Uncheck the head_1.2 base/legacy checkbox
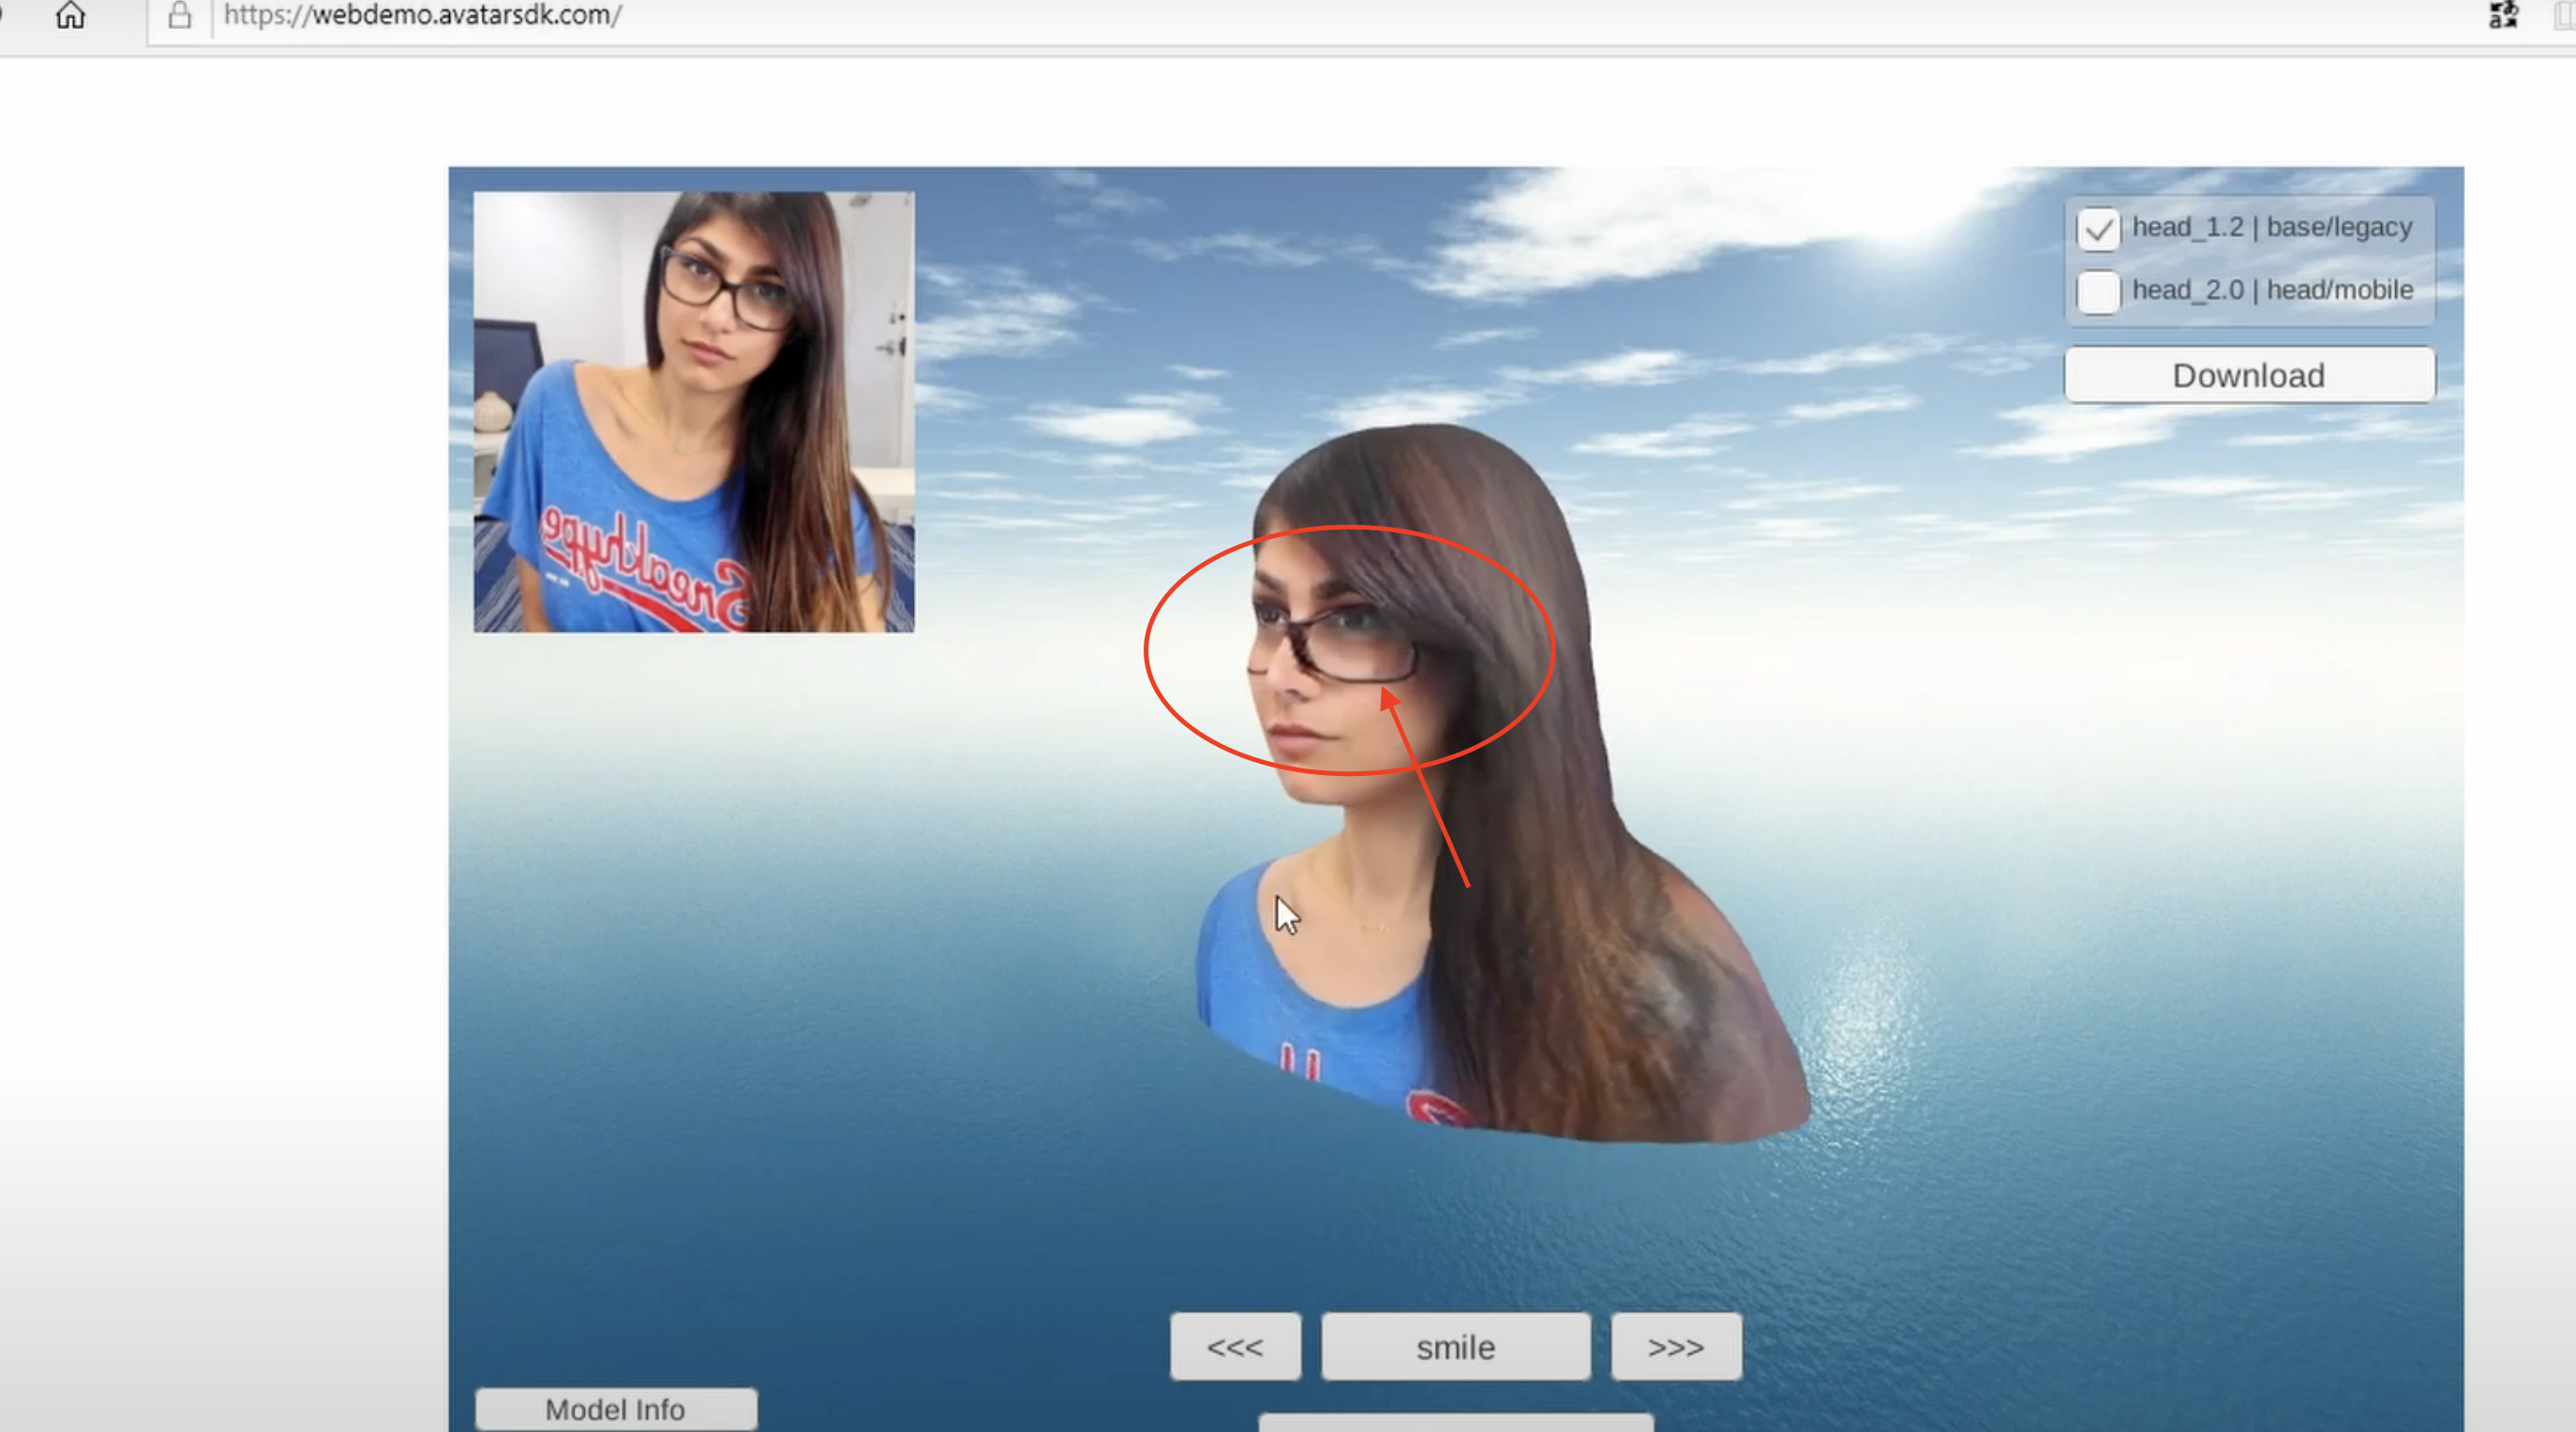This screenshot has height=1432, width=2576. click(x=2098, y=229)
